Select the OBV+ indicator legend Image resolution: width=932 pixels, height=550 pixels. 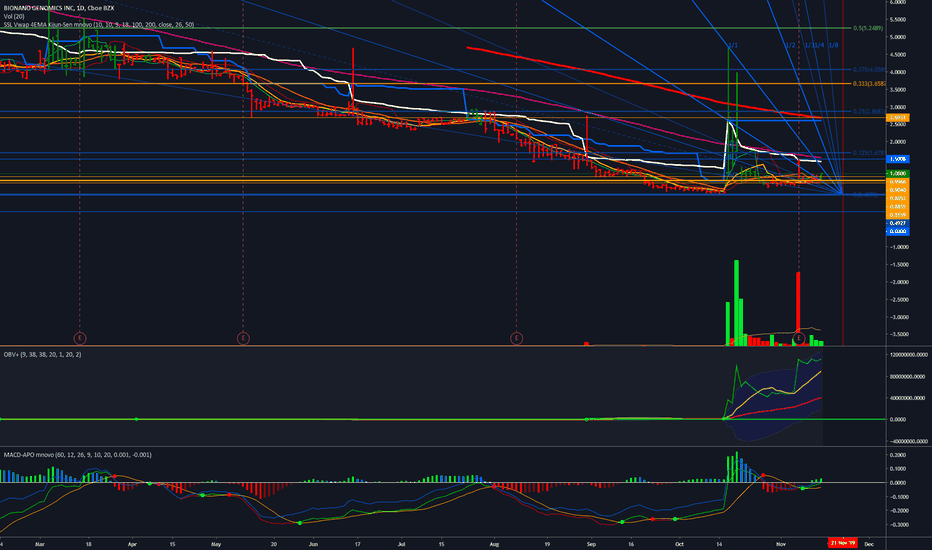[42, 354]
